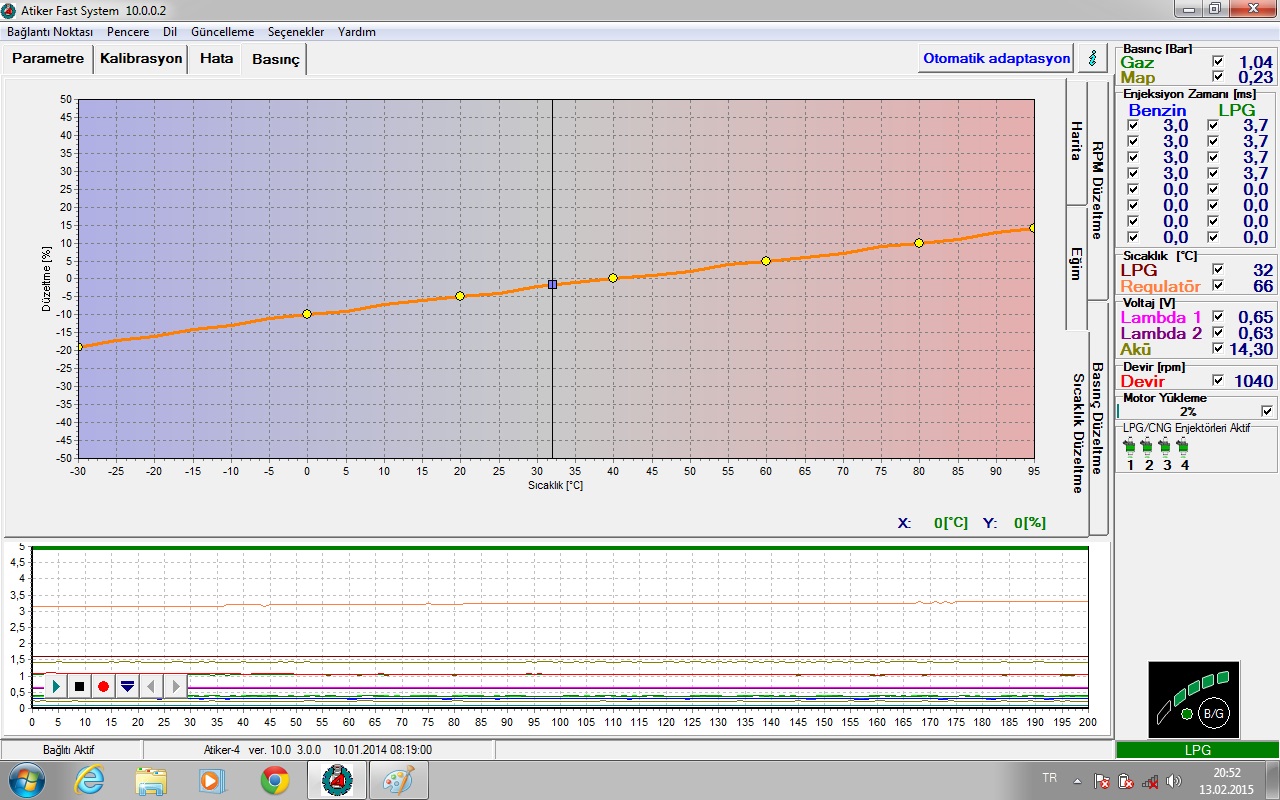Click the Motor Yükleme 2% progress bar
This screenshot has width=1280, height=800.
(1188, 411)
